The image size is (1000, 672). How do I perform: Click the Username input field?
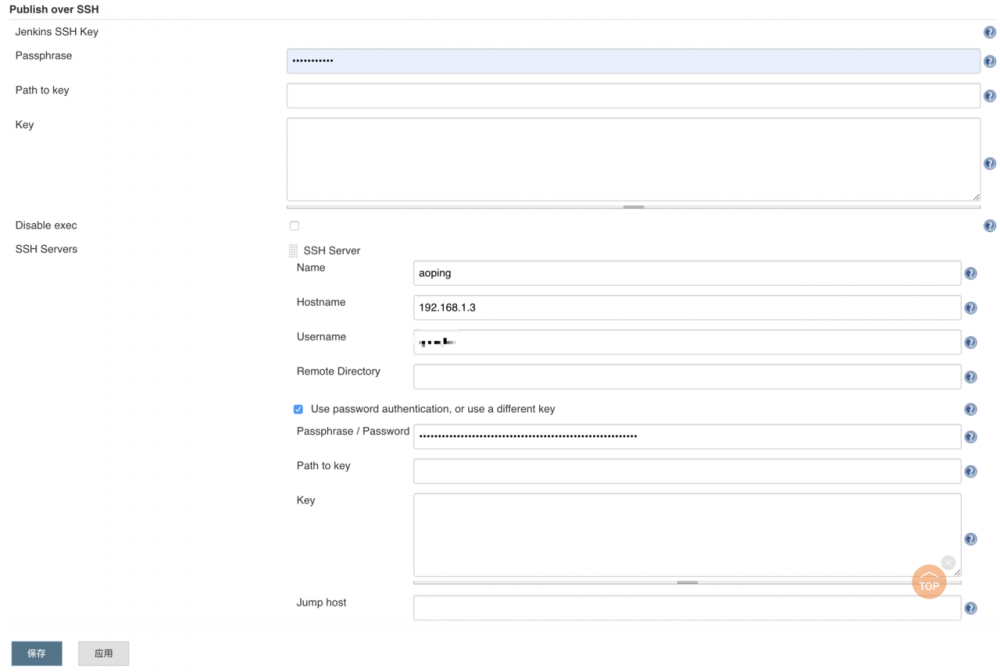click(687, 342)
